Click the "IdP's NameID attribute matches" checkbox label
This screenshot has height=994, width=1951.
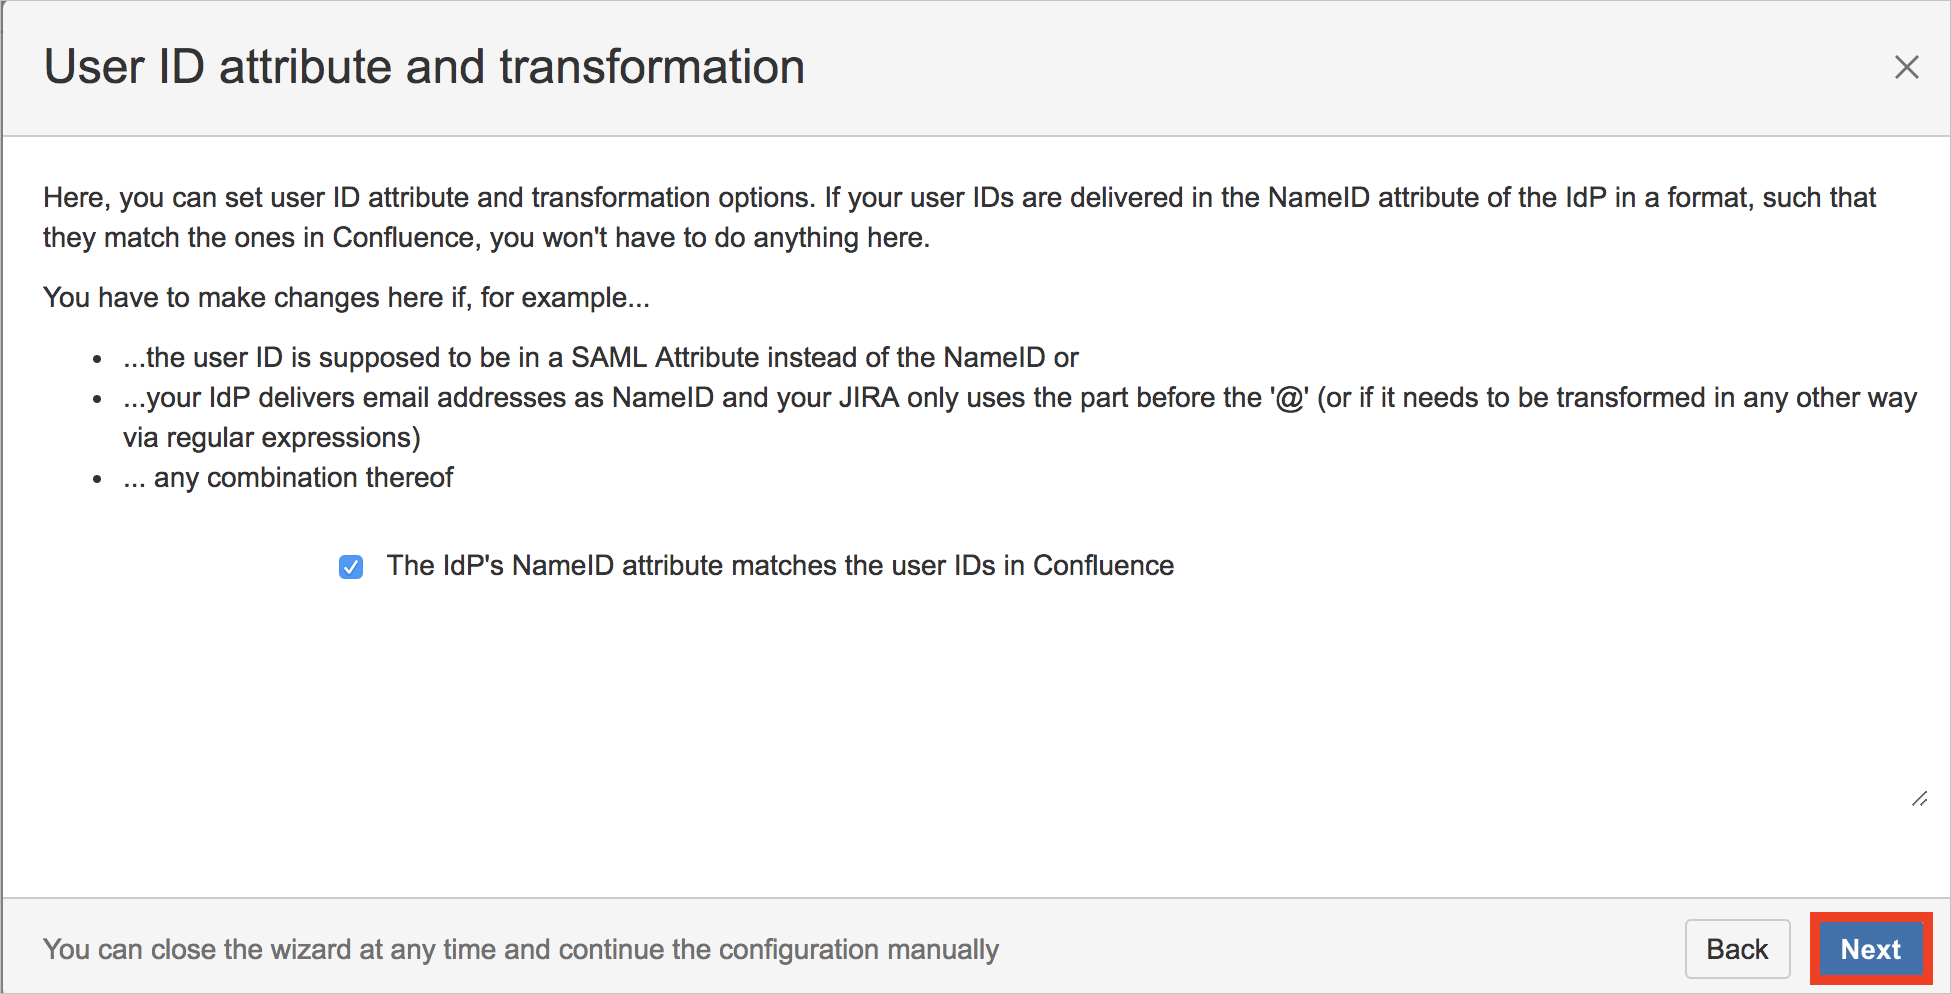[x=780, y=566]
